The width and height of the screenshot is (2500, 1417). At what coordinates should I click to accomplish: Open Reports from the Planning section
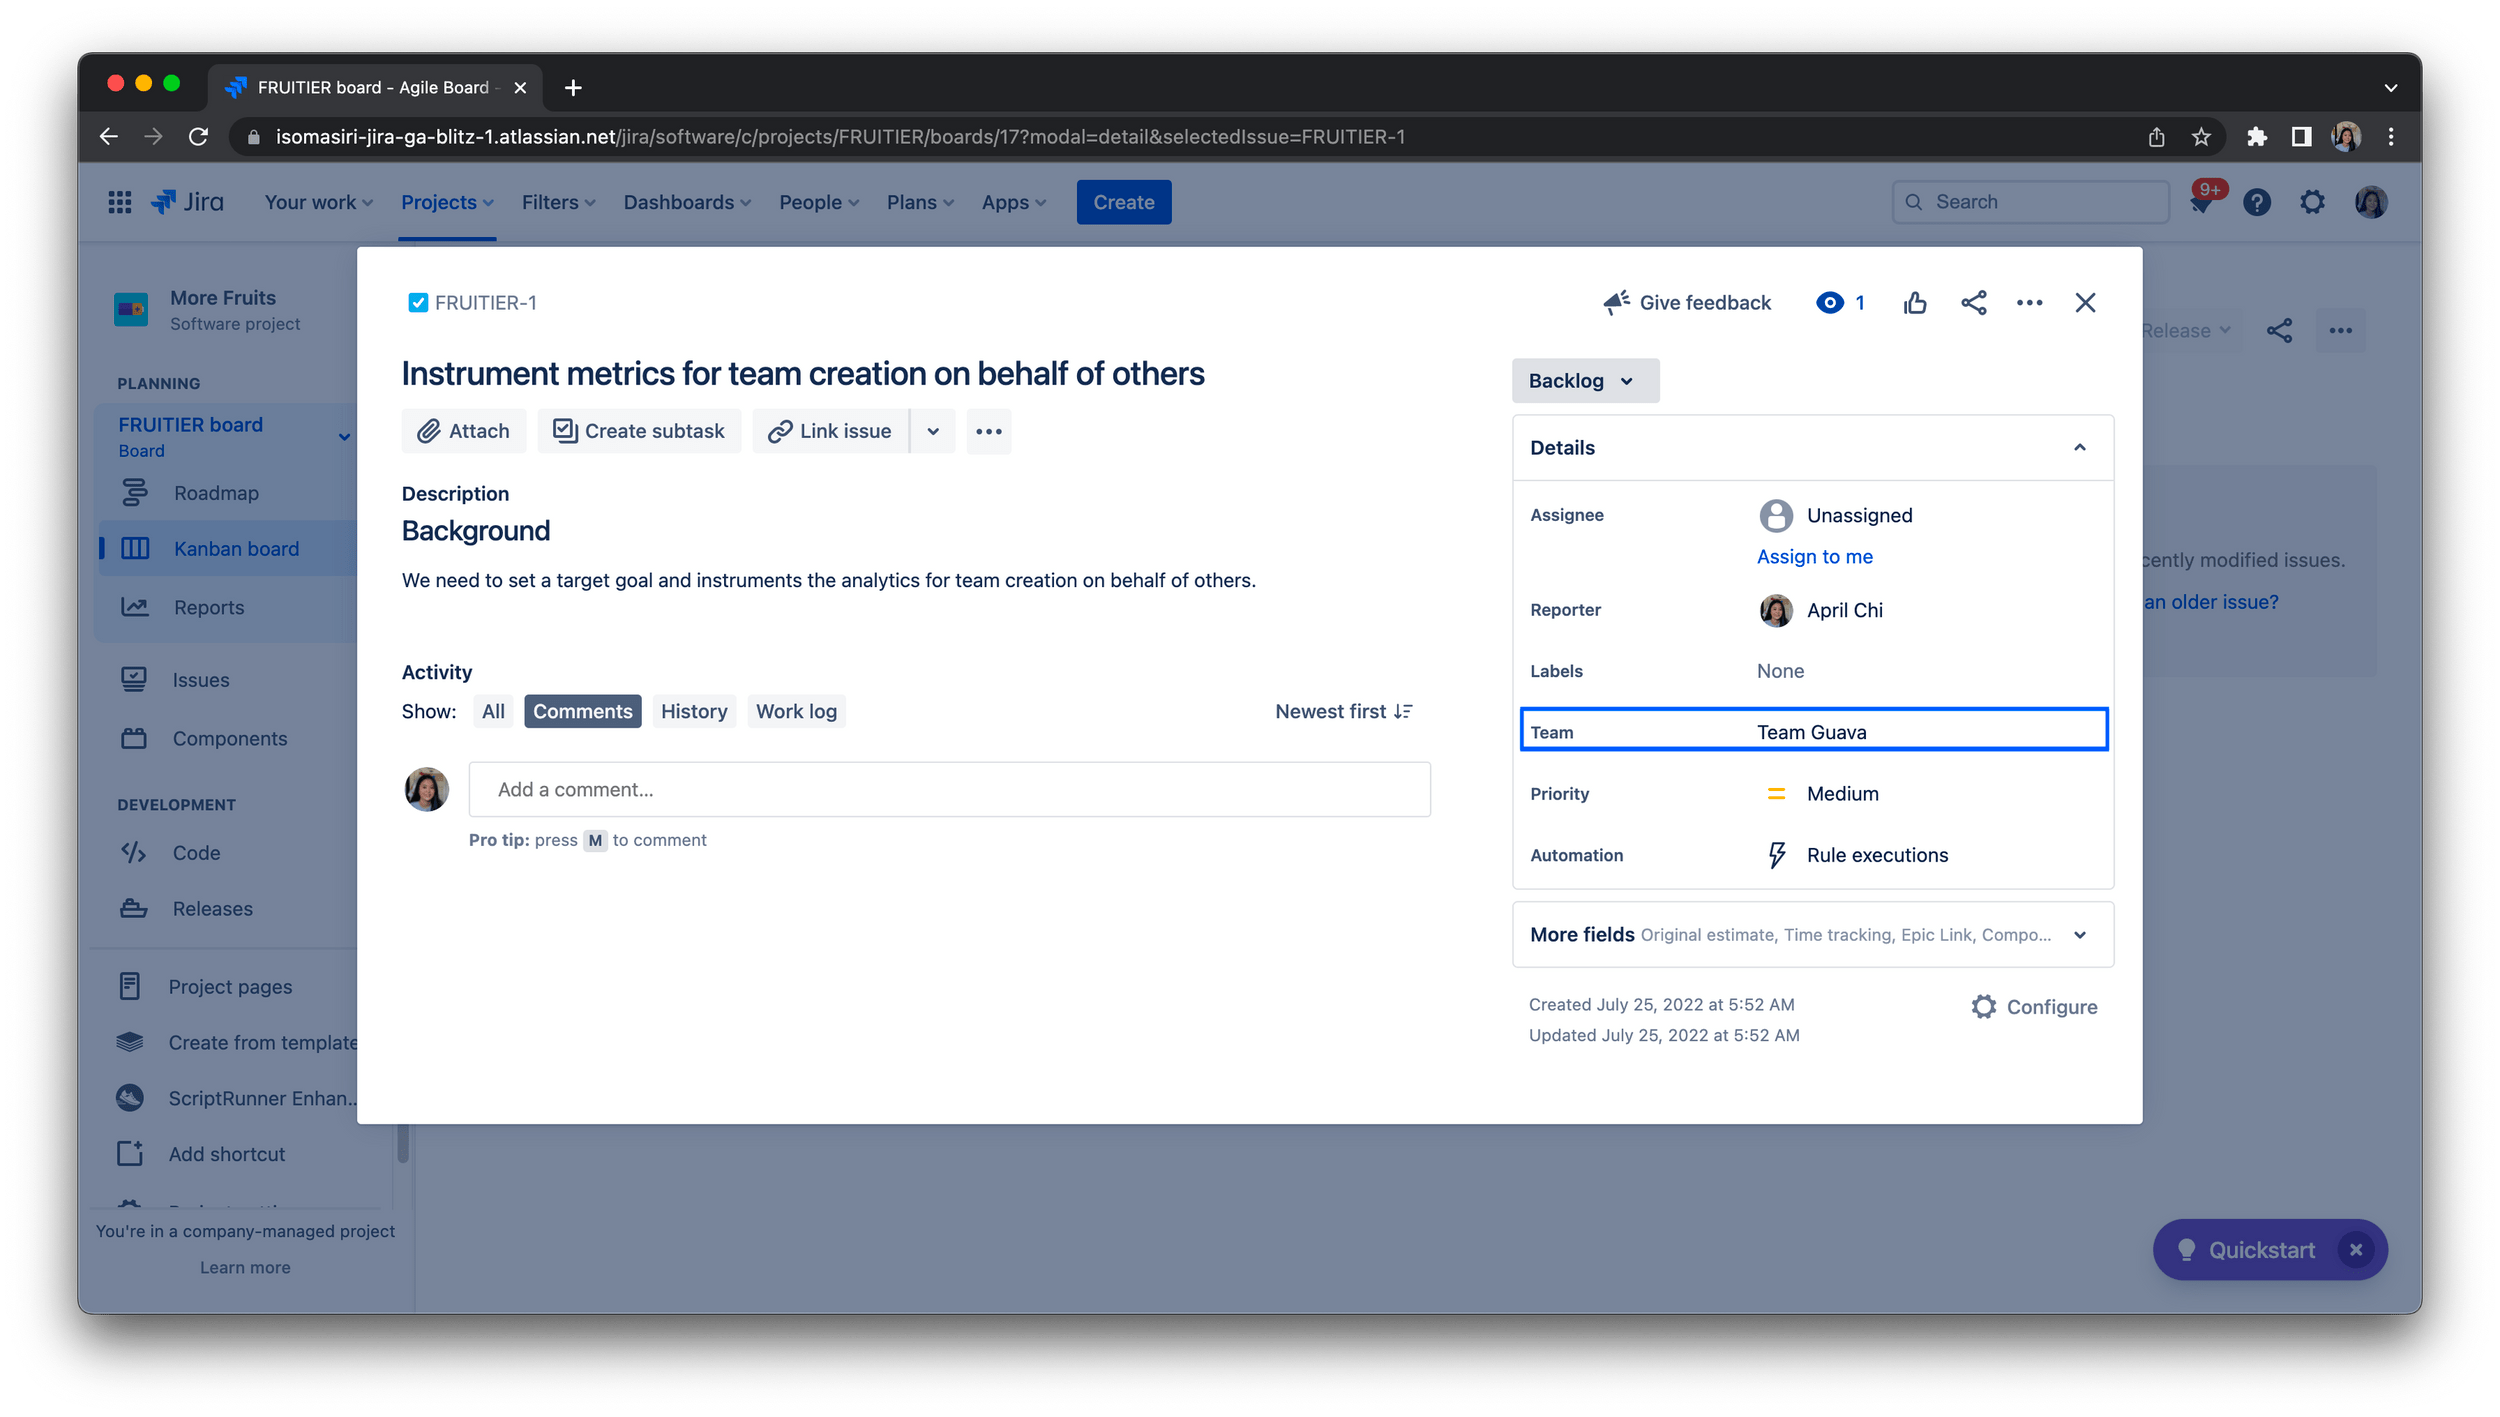pos(208,607)
